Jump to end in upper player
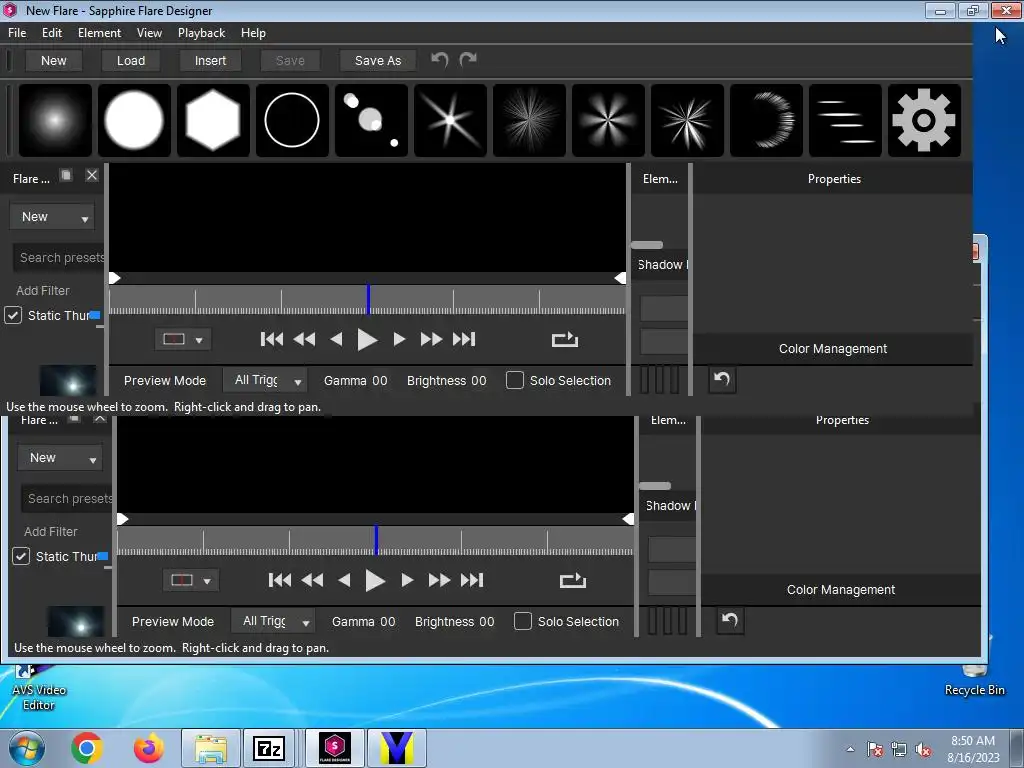Screen dimensions: 1024x768 [464, 339]
